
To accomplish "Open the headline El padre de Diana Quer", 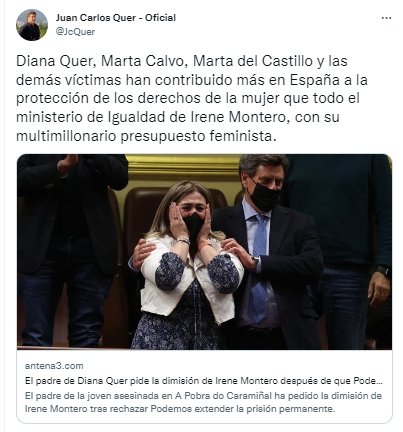I will 204,381.
